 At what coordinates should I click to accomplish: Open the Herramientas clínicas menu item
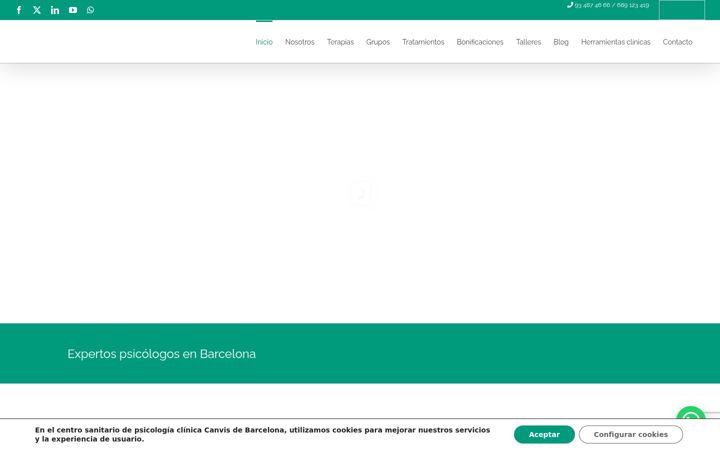[615, 42]
